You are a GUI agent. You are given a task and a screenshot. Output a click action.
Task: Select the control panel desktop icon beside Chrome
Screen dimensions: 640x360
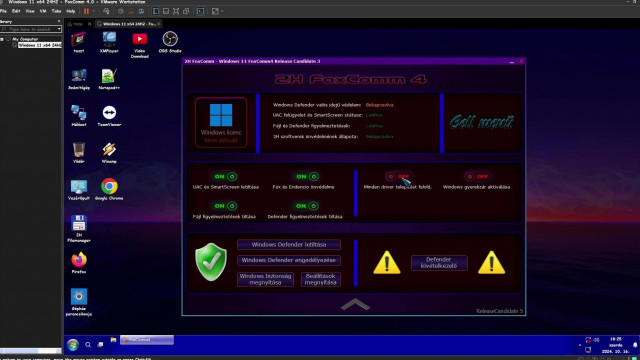click(x=79, y=189)
